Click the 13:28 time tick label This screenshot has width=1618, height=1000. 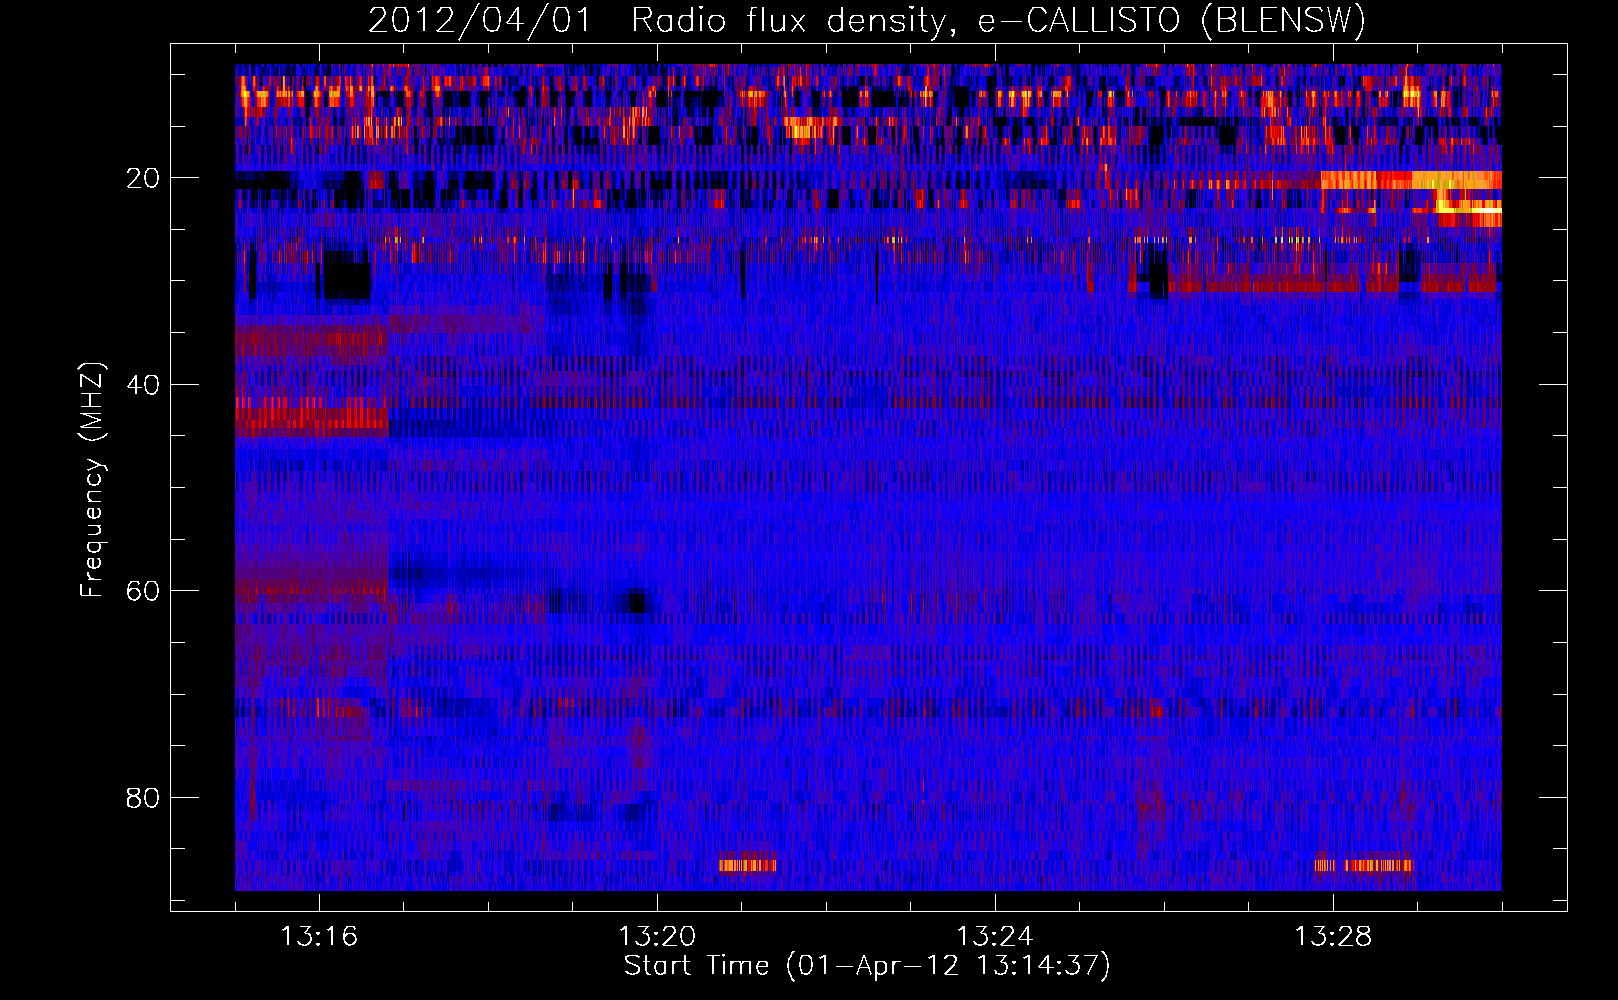coord(1333,937)
